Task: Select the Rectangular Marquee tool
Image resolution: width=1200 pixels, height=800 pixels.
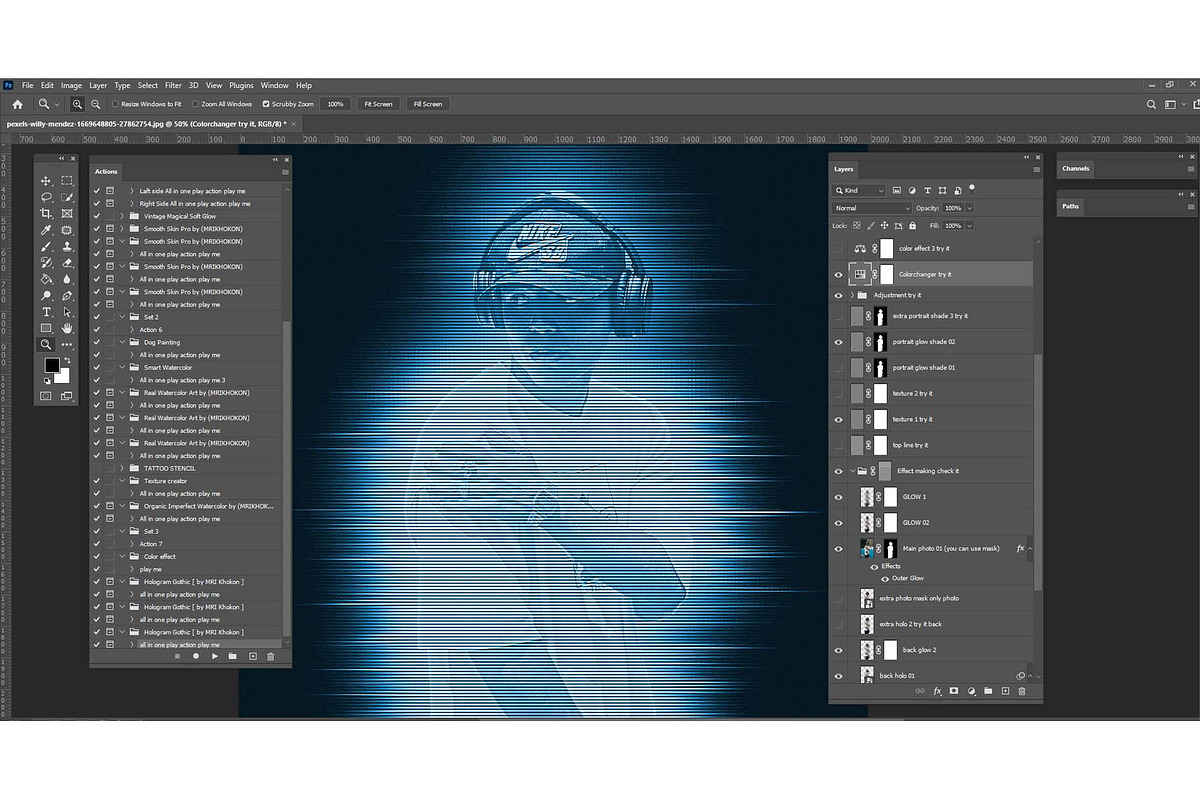Action: pos(67,181)
